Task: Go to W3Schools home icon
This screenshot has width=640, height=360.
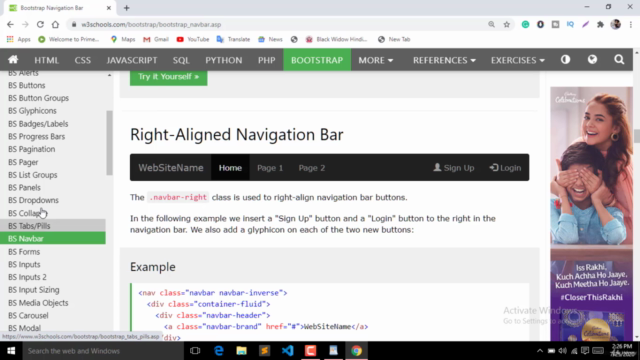Action: pos(13,60)
